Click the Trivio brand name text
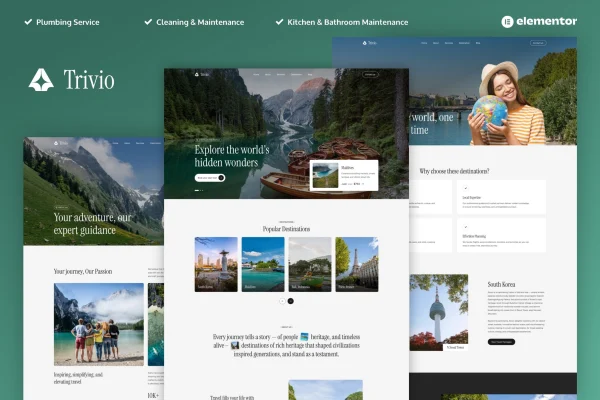600x400 pixels. point(89,80)
